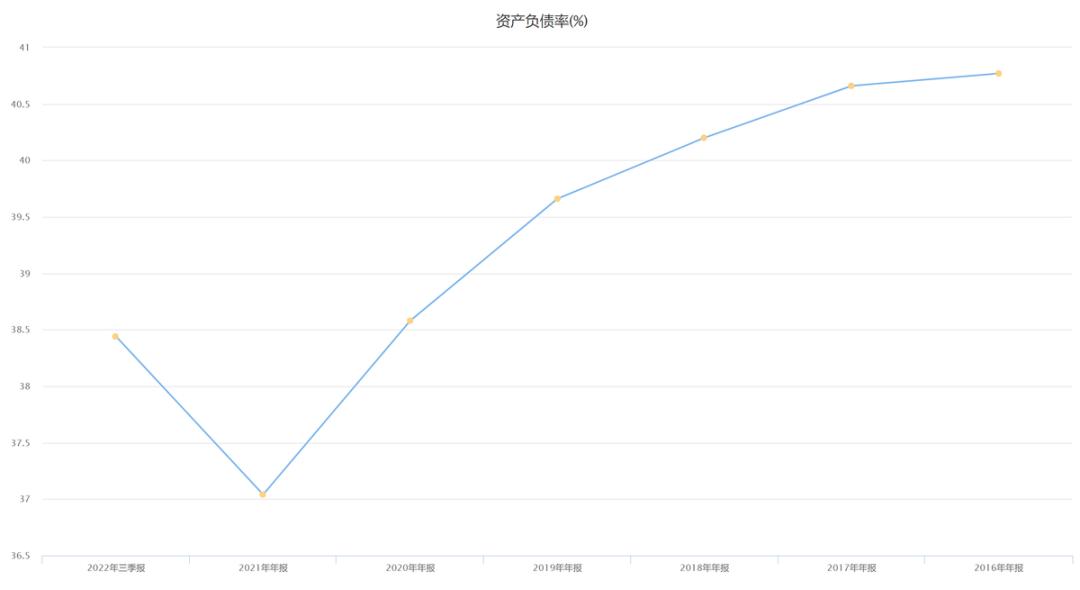Click the y-axis value 38.5

pos(21,330)
